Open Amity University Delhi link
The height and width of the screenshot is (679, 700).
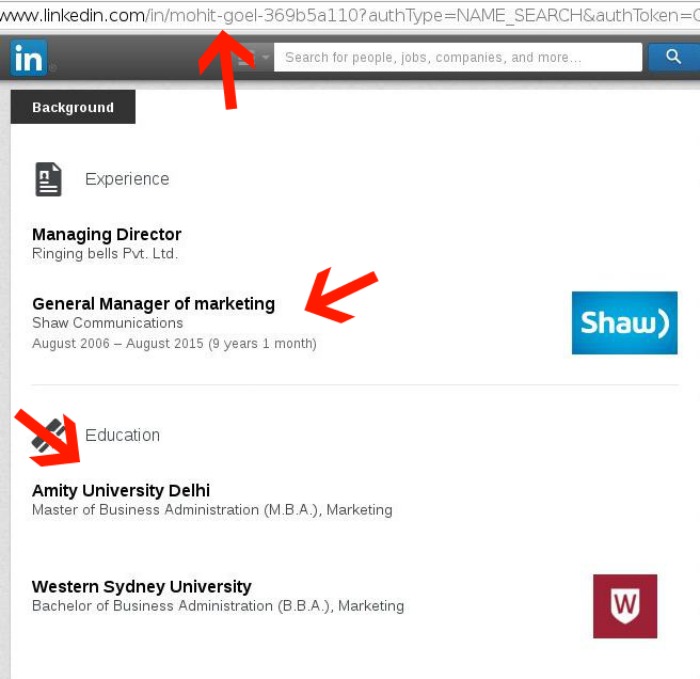[121, 491]
